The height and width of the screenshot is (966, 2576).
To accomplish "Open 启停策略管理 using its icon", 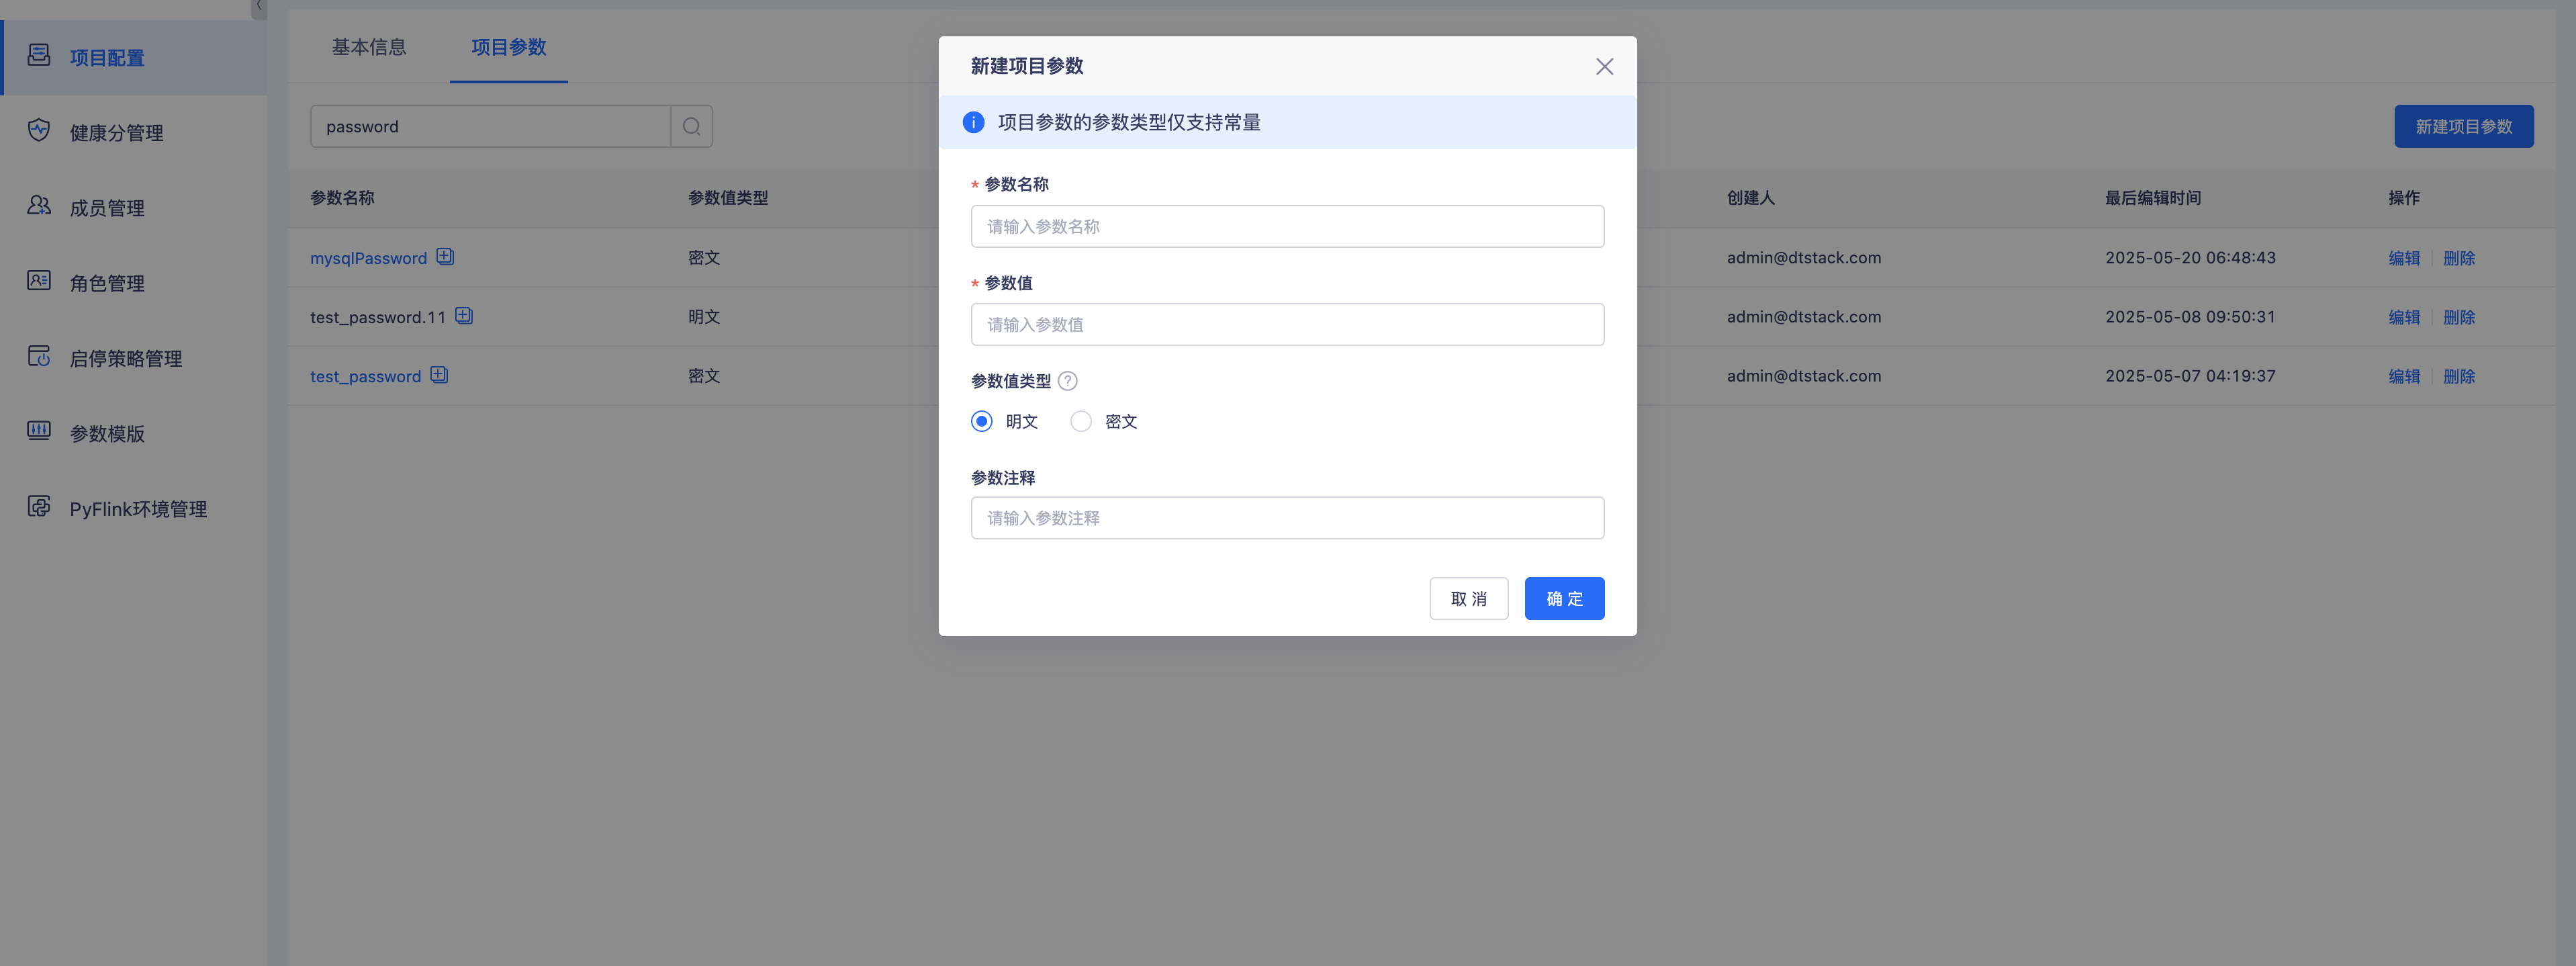I will pyautogui.click(x=39, y=357).
